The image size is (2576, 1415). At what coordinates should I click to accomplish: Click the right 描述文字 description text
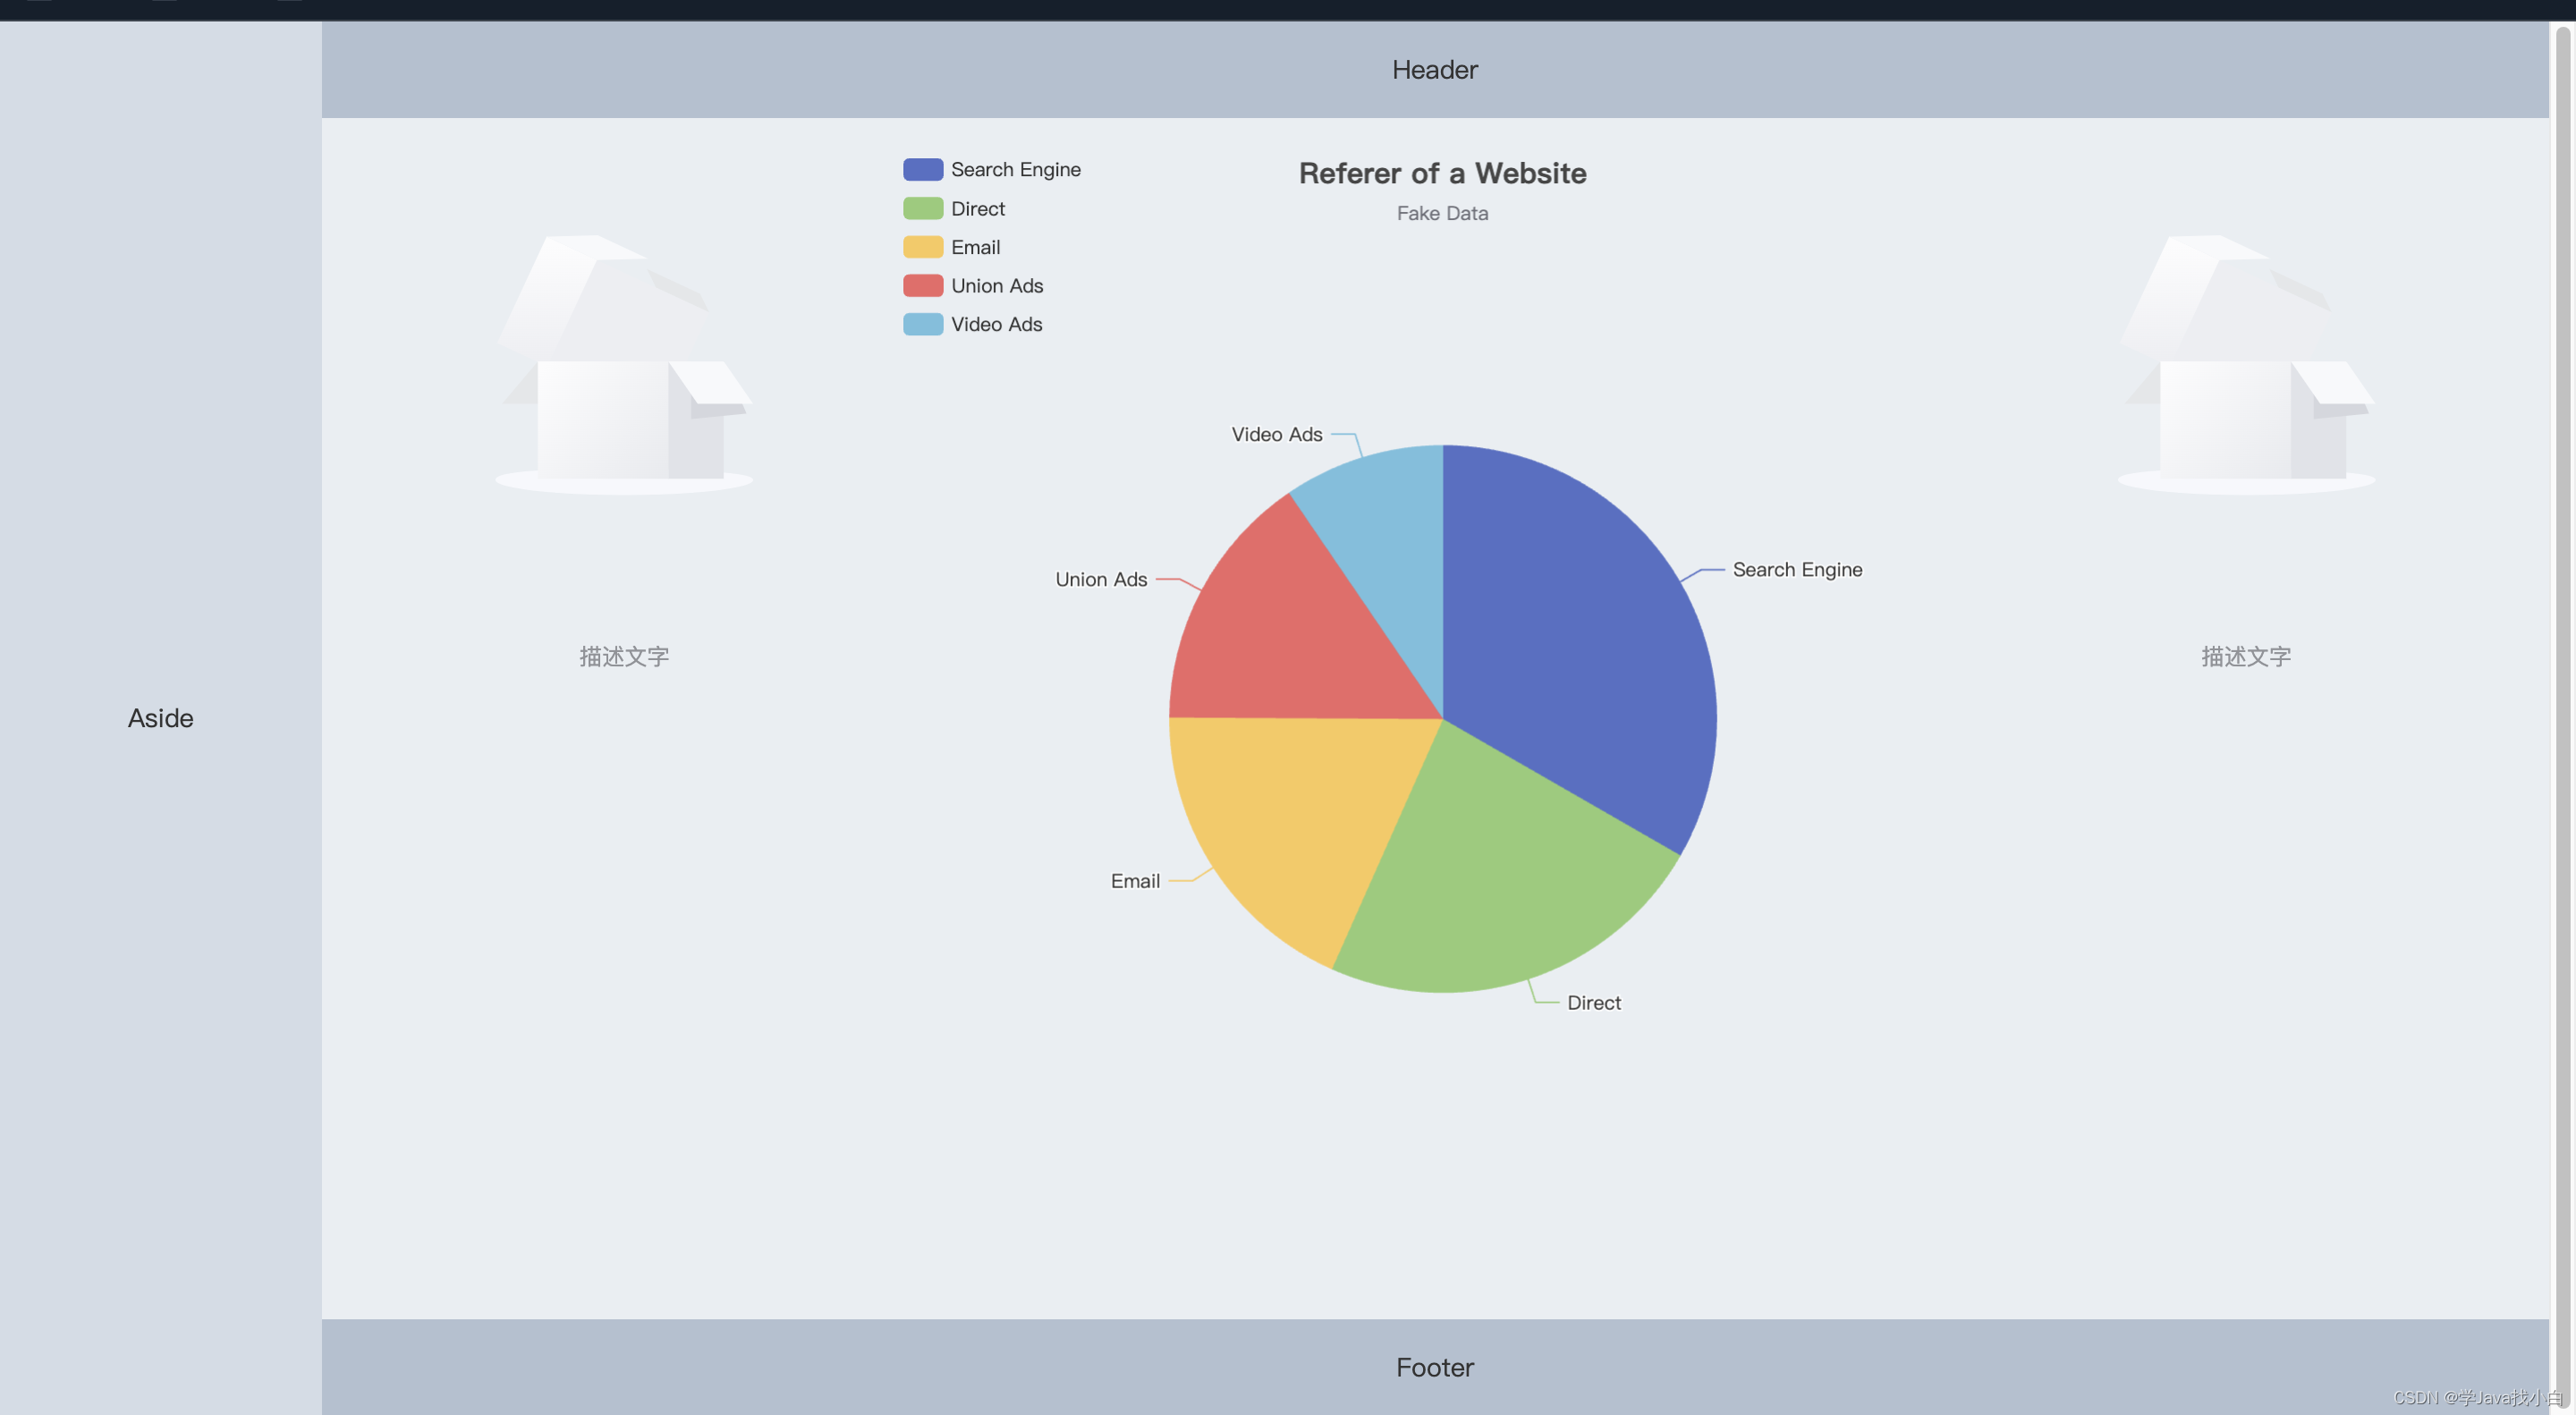tap(2246, 656)
